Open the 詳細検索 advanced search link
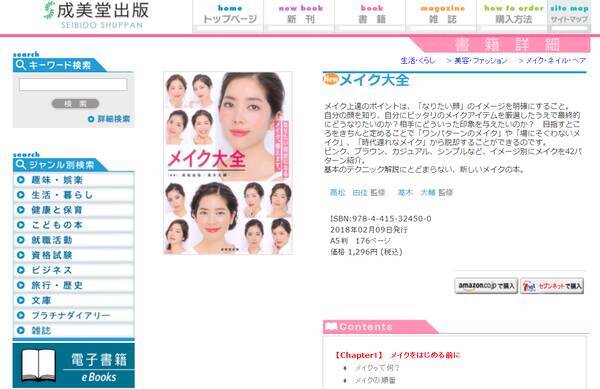This screenshot has width=600, height=389. [114, 119]
